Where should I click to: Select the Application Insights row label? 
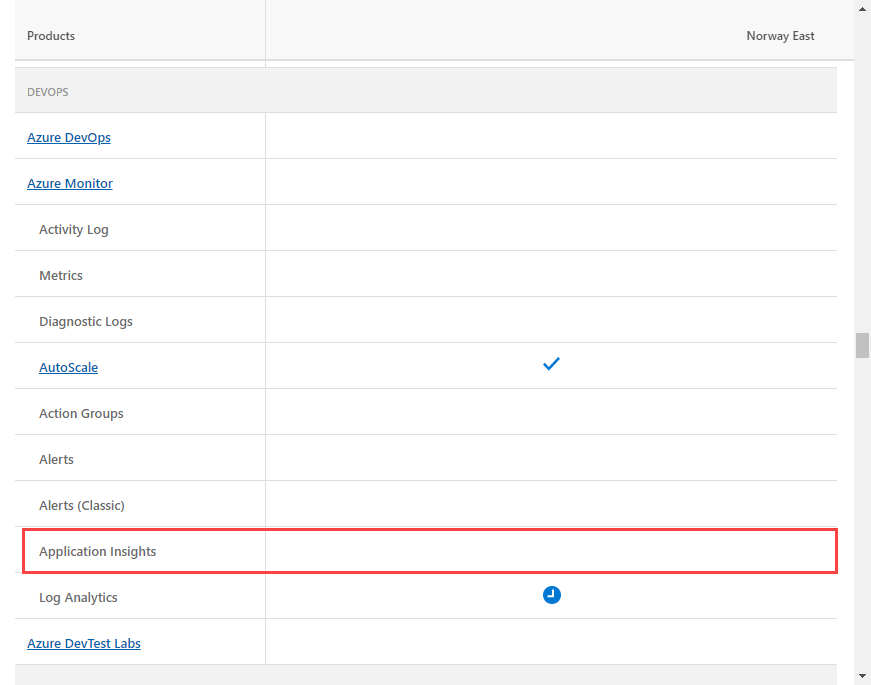pos(98,552)
